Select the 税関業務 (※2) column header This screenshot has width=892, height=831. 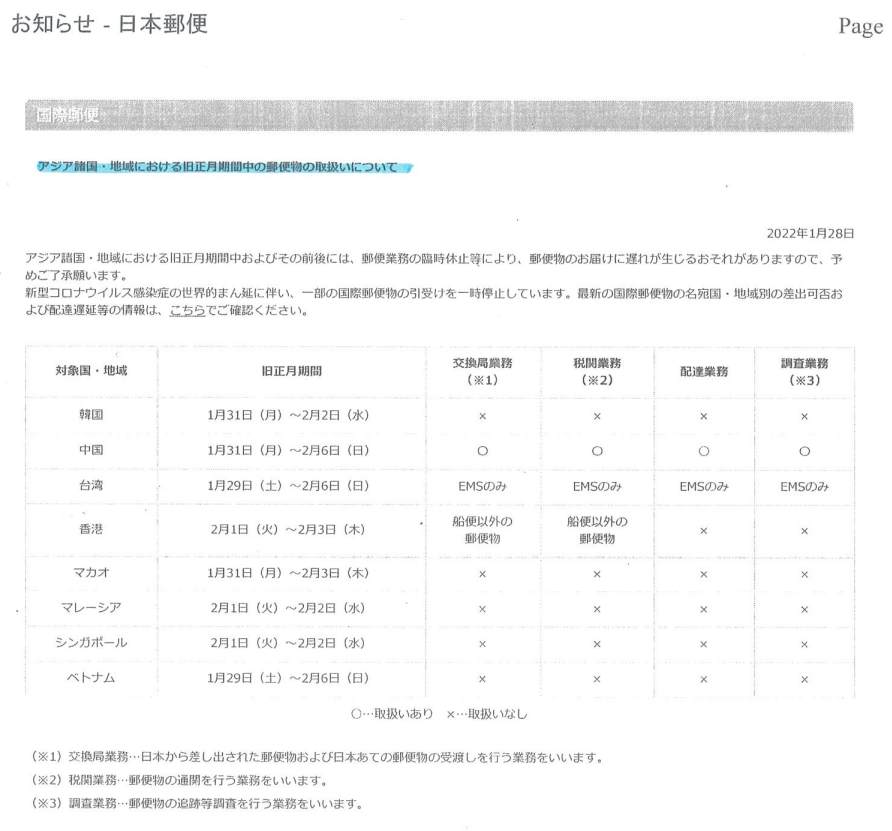click(x=596, y=372)
